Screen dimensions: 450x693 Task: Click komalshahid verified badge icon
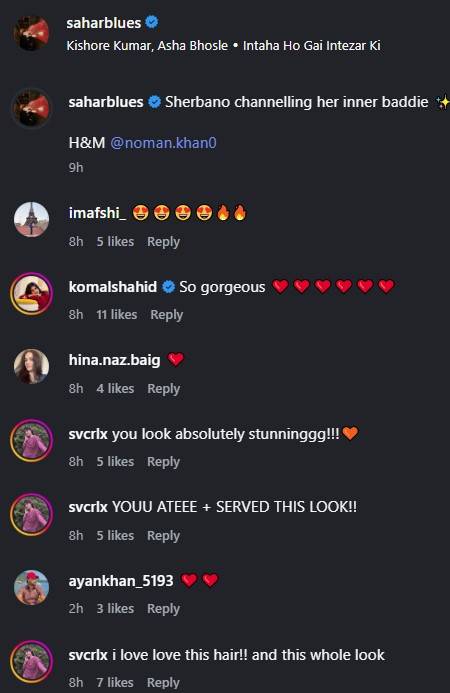pyautogui.click(x=168, y=287)
